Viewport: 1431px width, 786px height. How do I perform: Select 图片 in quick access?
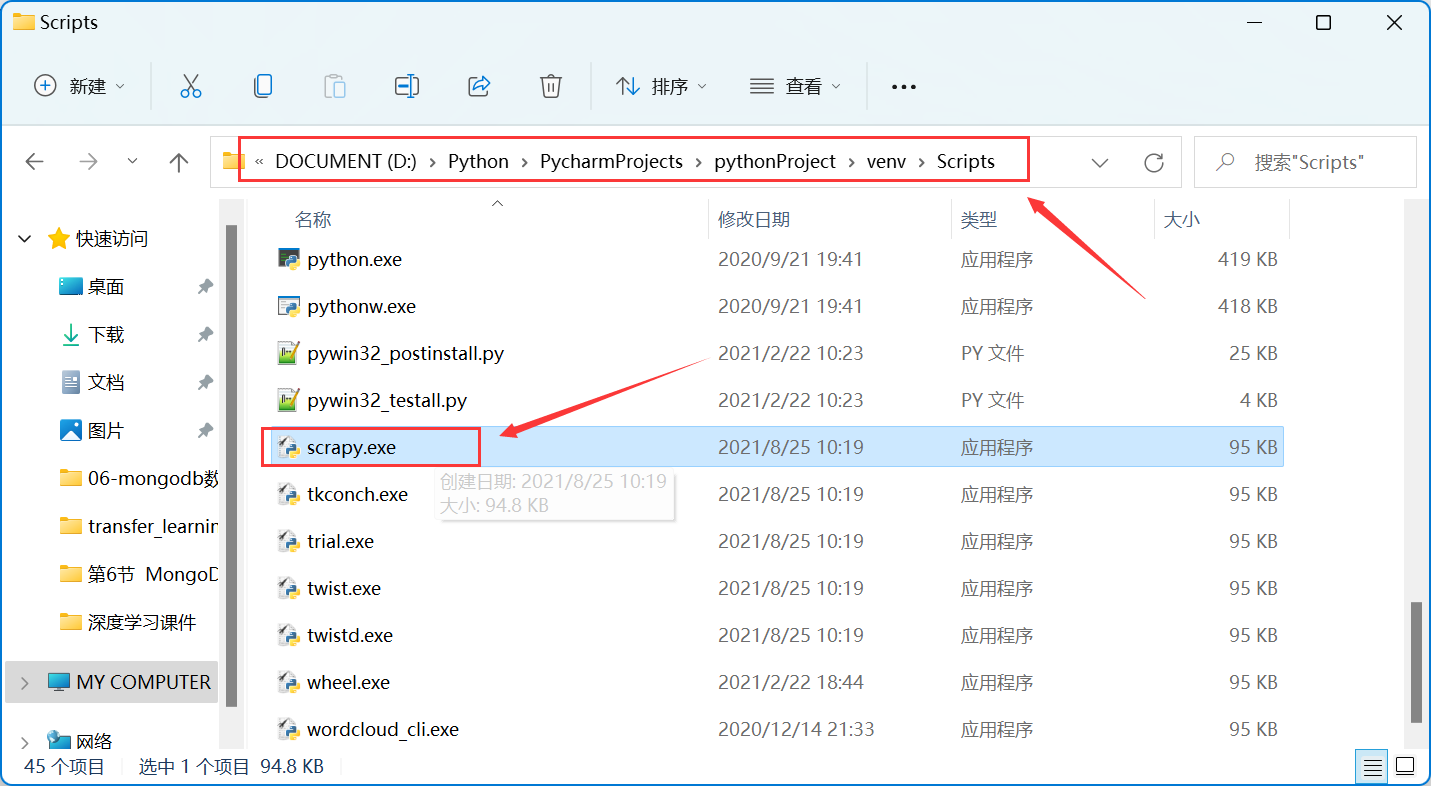[105, 431]
